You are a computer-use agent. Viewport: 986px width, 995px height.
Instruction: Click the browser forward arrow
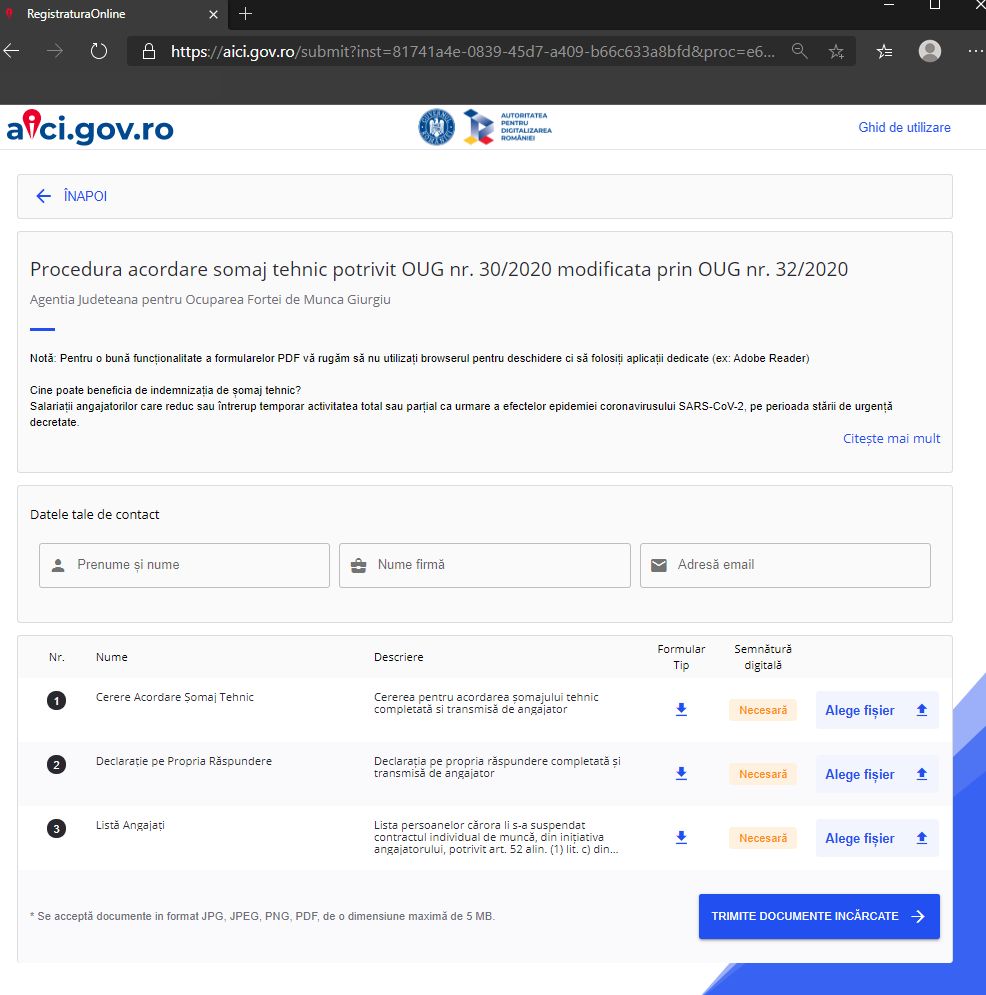click(55, 51)
